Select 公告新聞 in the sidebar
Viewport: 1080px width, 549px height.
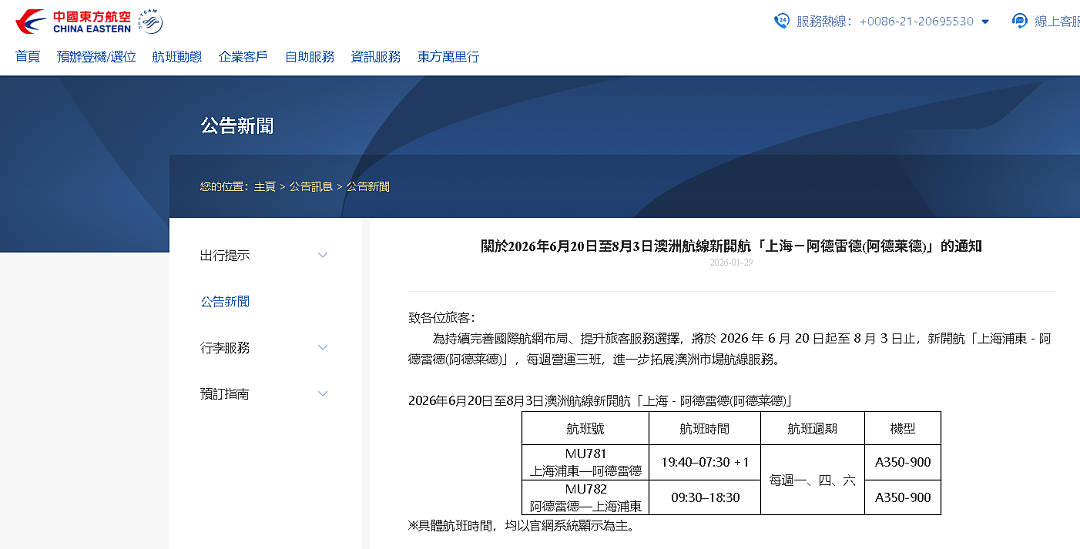pos(225,301)
